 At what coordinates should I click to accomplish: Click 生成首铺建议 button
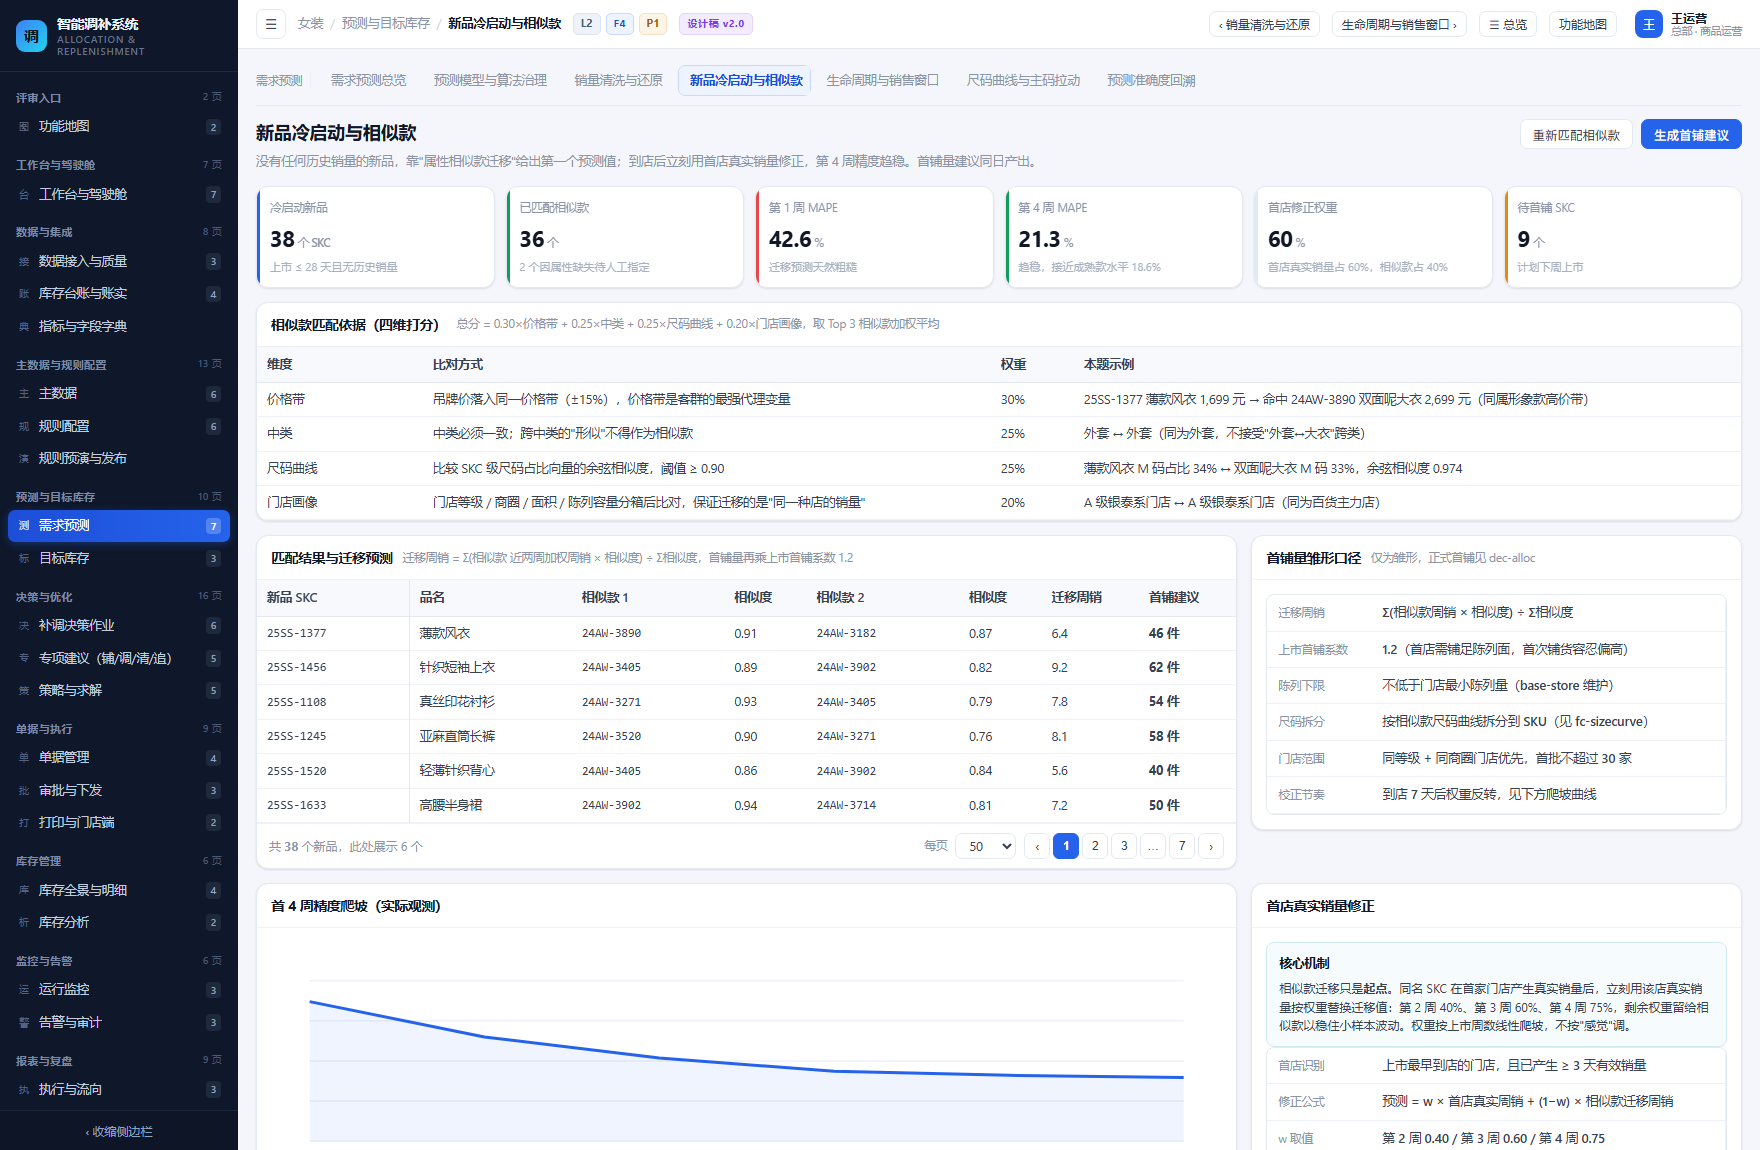[1691, 135]
